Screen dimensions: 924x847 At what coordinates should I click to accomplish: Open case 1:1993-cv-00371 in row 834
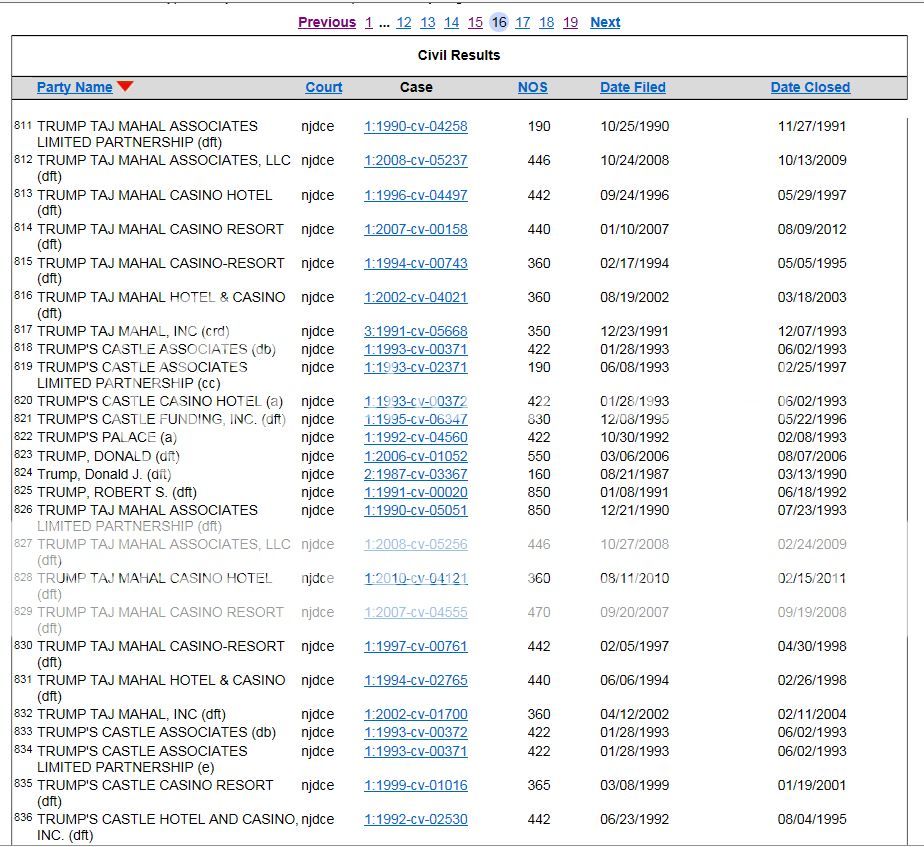(x=415, y=752)
